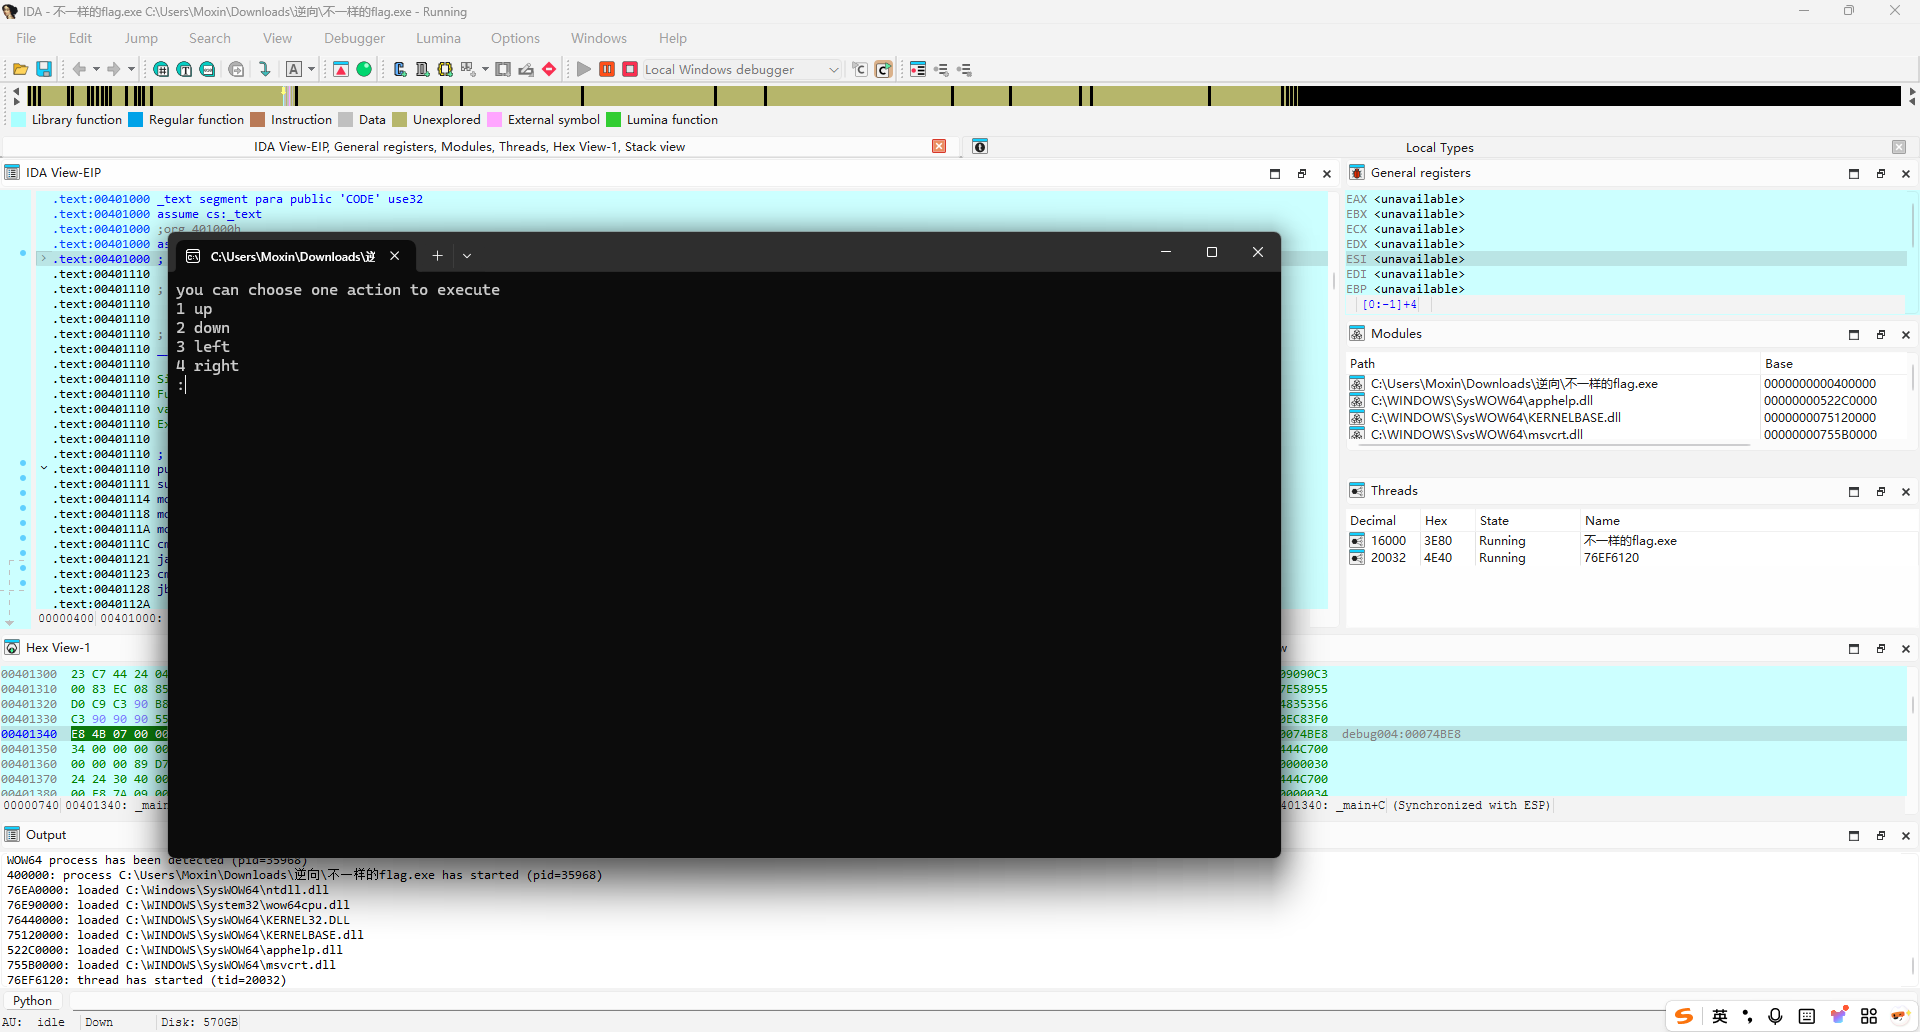The width and height of the screenshot is (1920, 1032).
Task: Click the red diamond breakpoint icon
Action: 549,69
